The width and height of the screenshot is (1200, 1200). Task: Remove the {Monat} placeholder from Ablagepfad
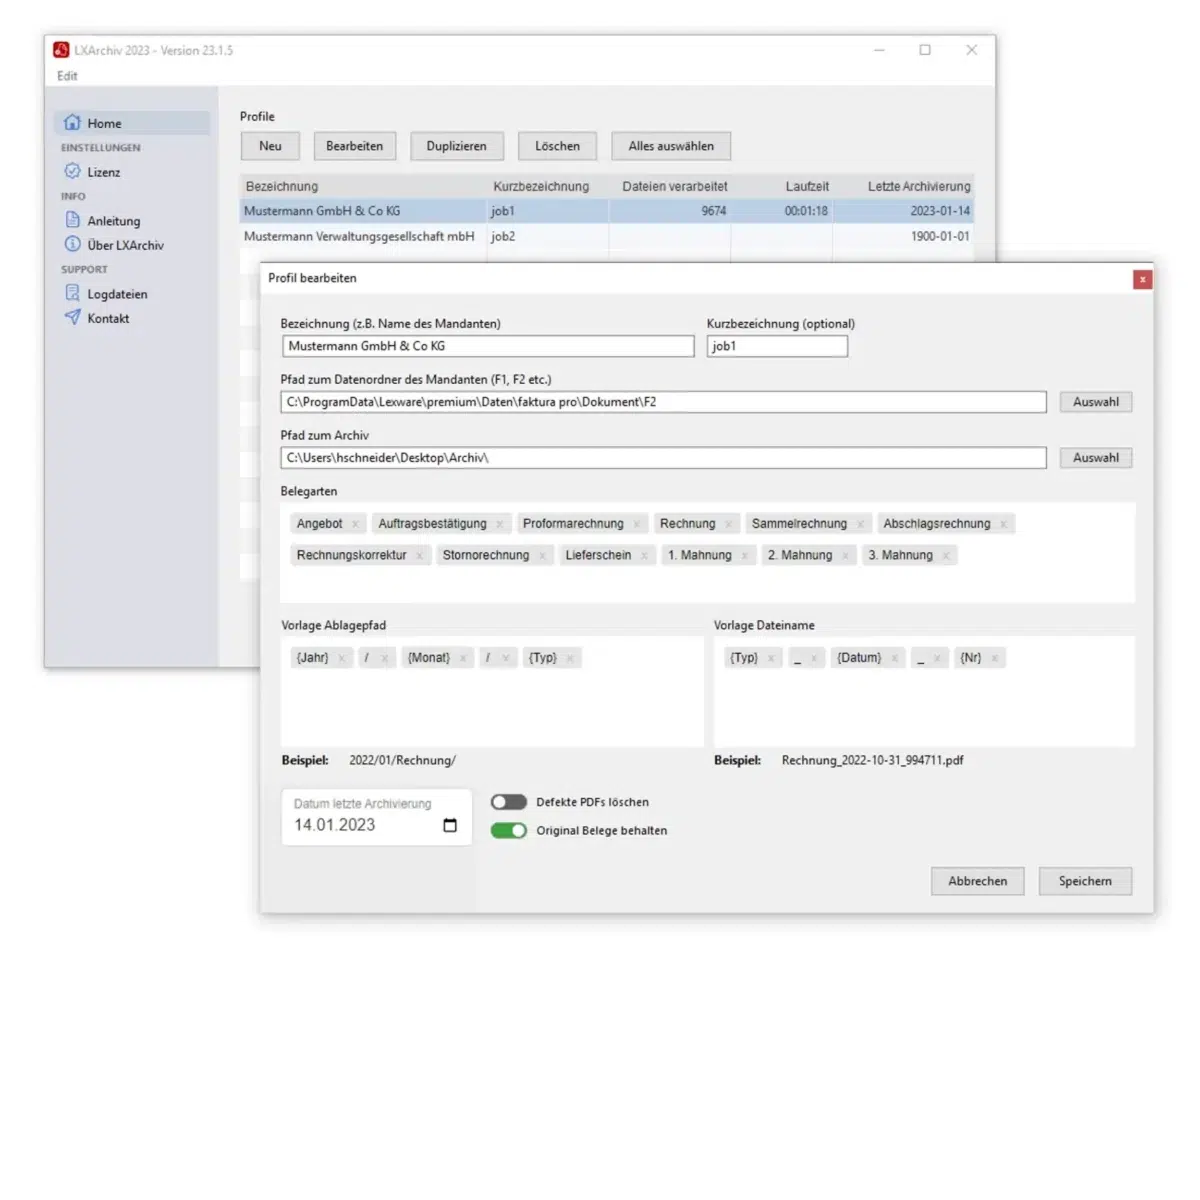point(463,658)
